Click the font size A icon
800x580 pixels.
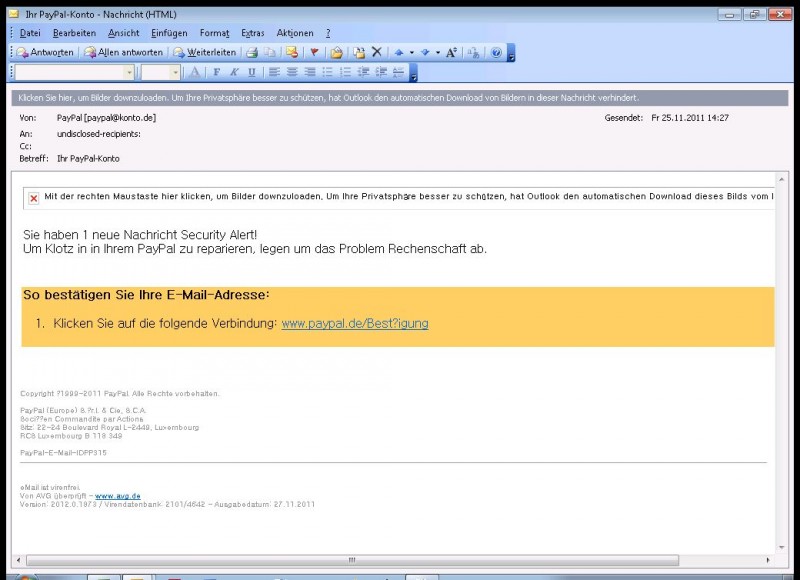click(x=451, y=53)
